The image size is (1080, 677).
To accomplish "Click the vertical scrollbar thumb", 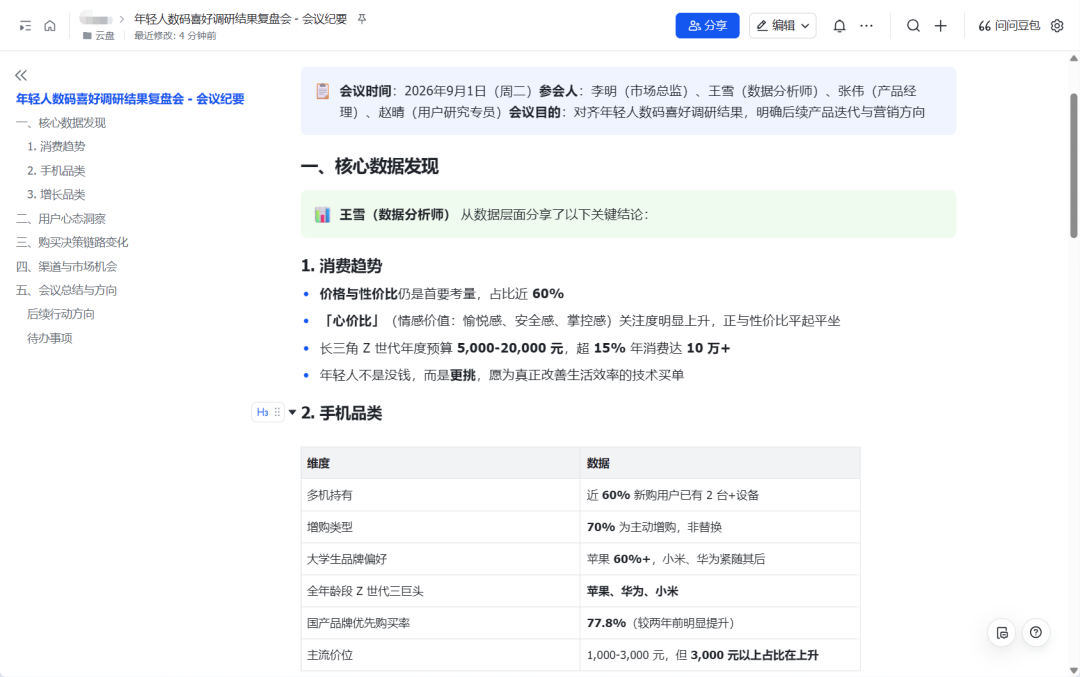I will click(x=1073, y=165).
